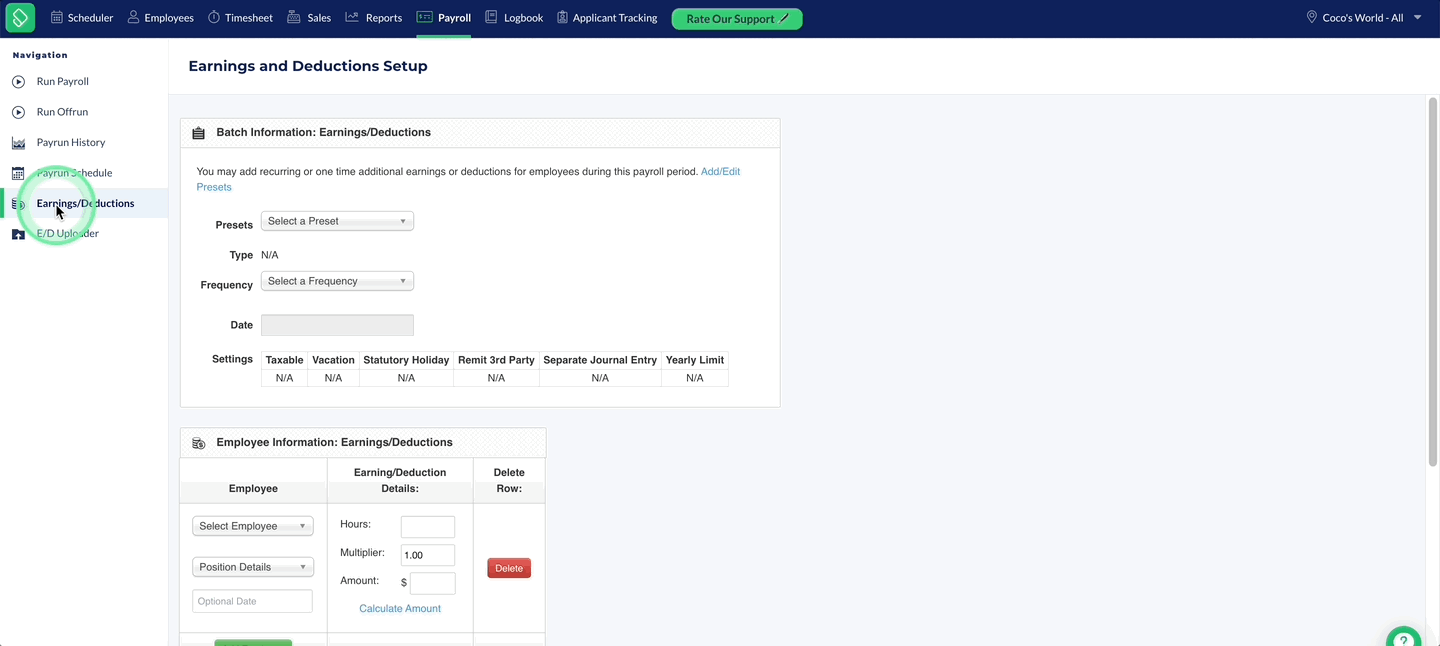
Task: Open the Employees tab
Action: point(161,18)
